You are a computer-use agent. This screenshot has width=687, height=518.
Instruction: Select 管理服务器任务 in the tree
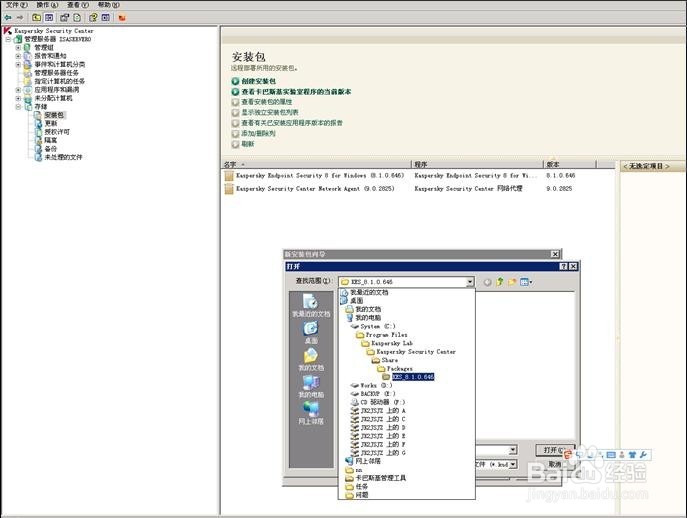tap(57, 73)
